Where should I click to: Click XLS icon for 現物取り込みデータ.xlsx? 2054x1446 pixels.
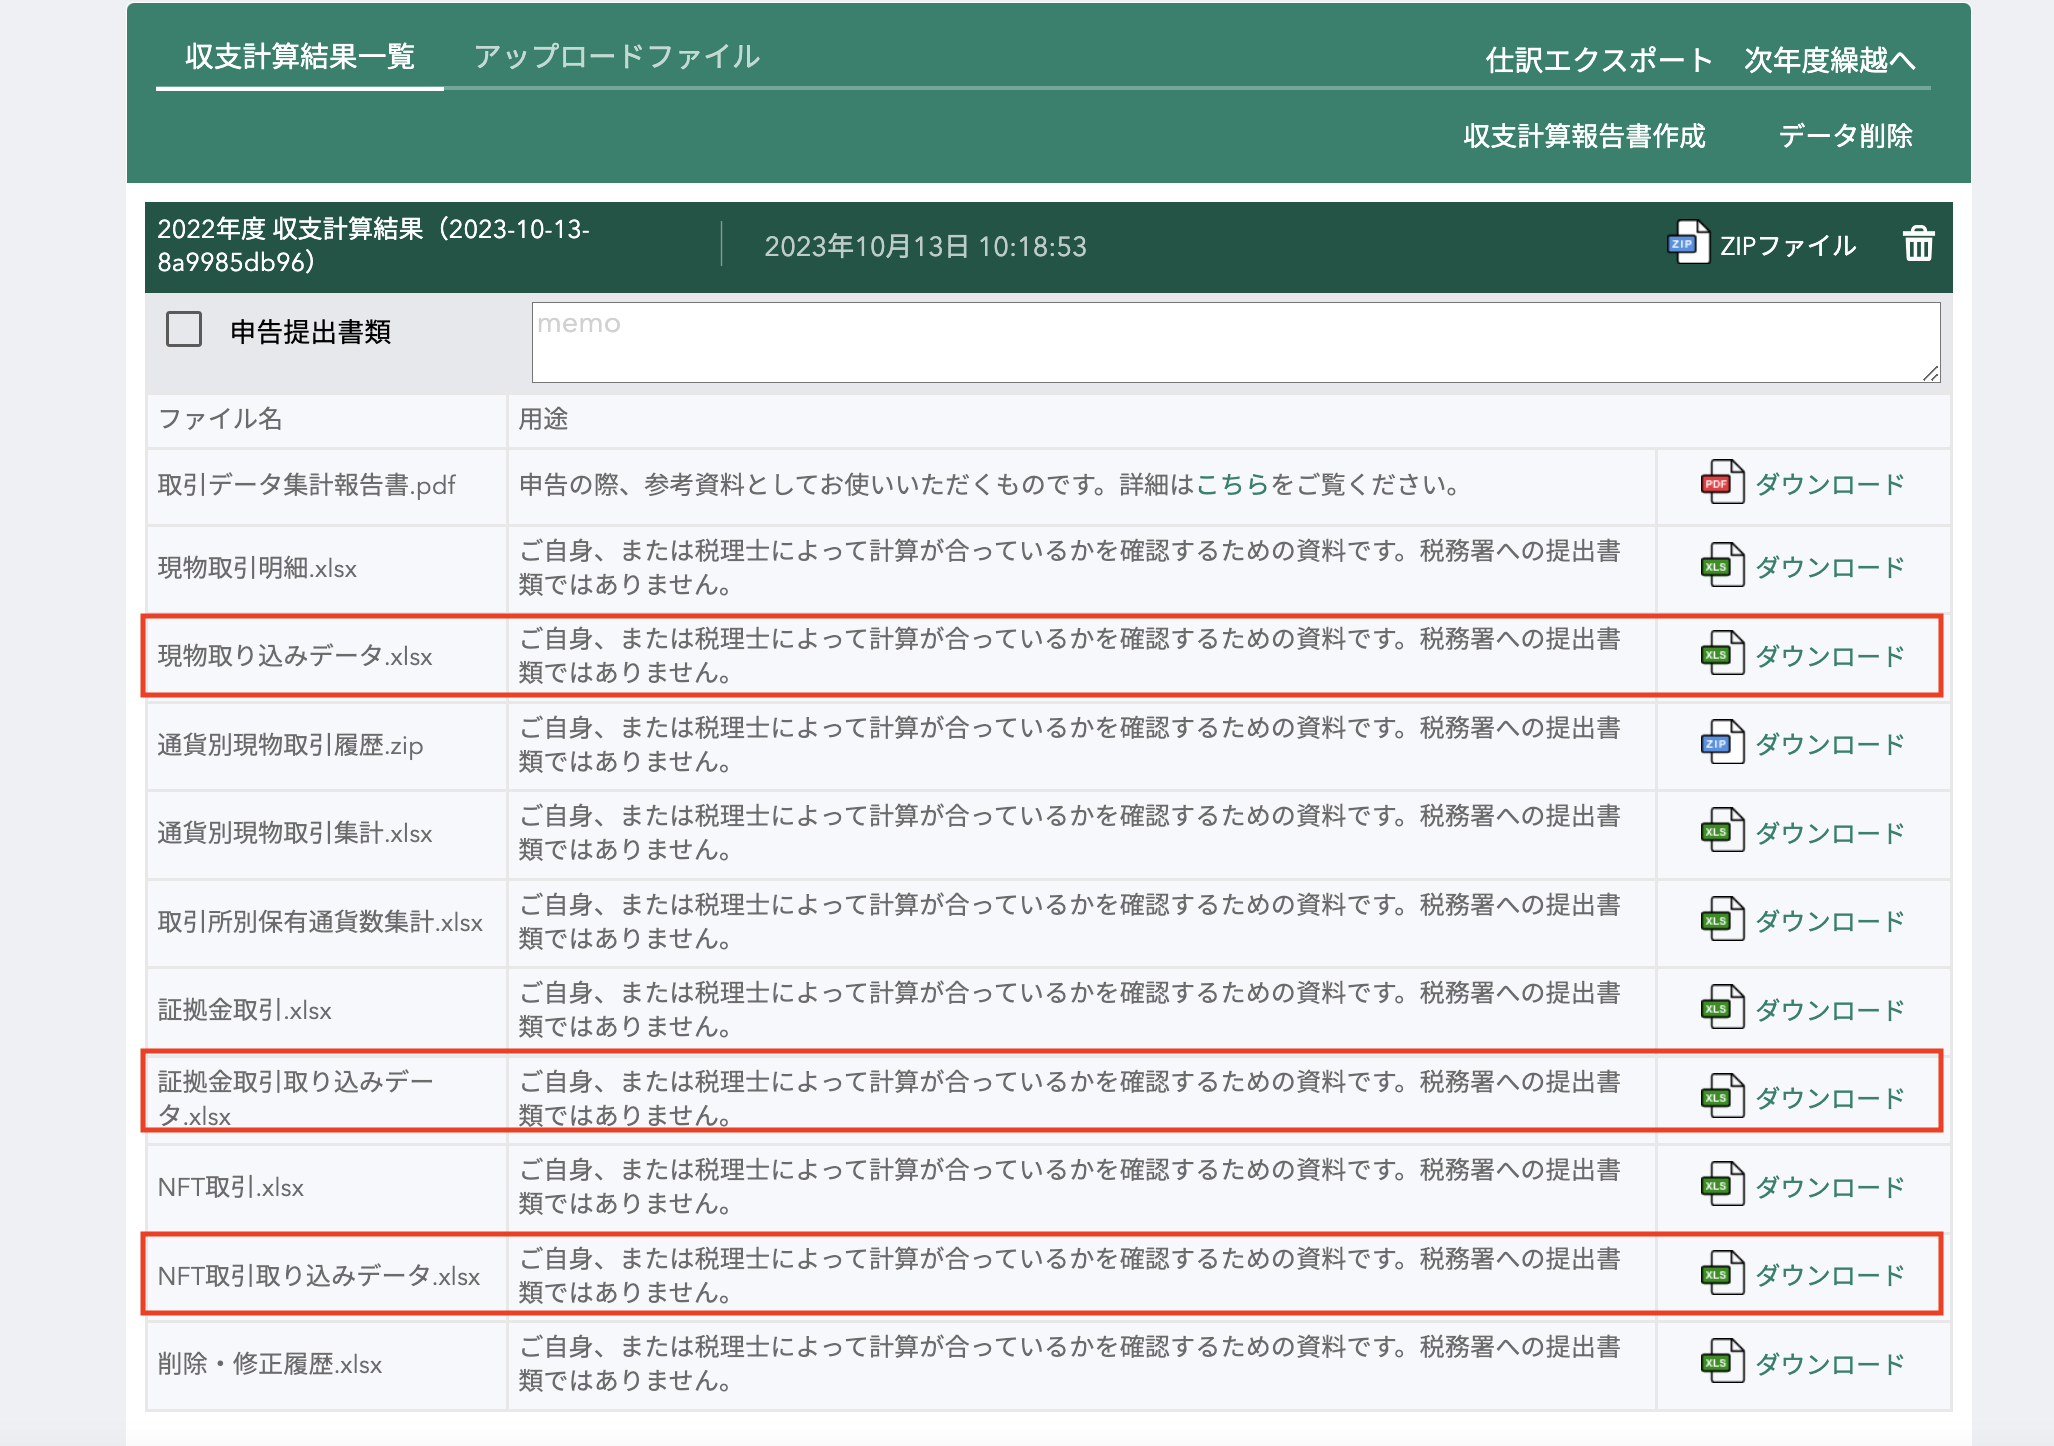tap(1722, 654)
